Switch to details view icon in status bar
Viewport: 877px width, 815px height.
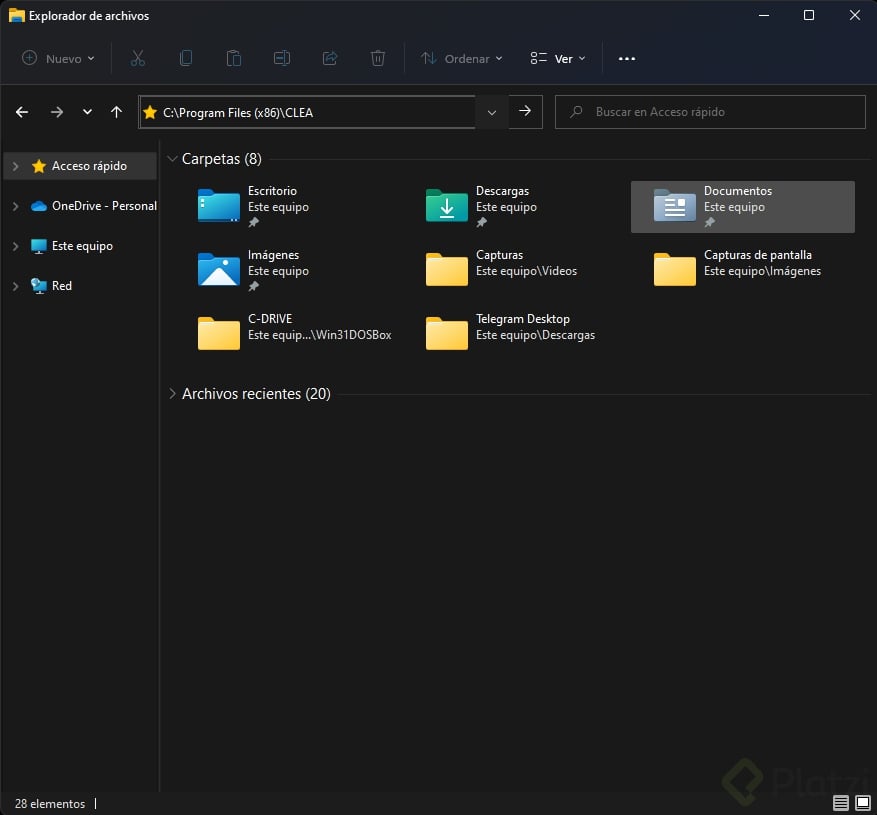(841, 803)
